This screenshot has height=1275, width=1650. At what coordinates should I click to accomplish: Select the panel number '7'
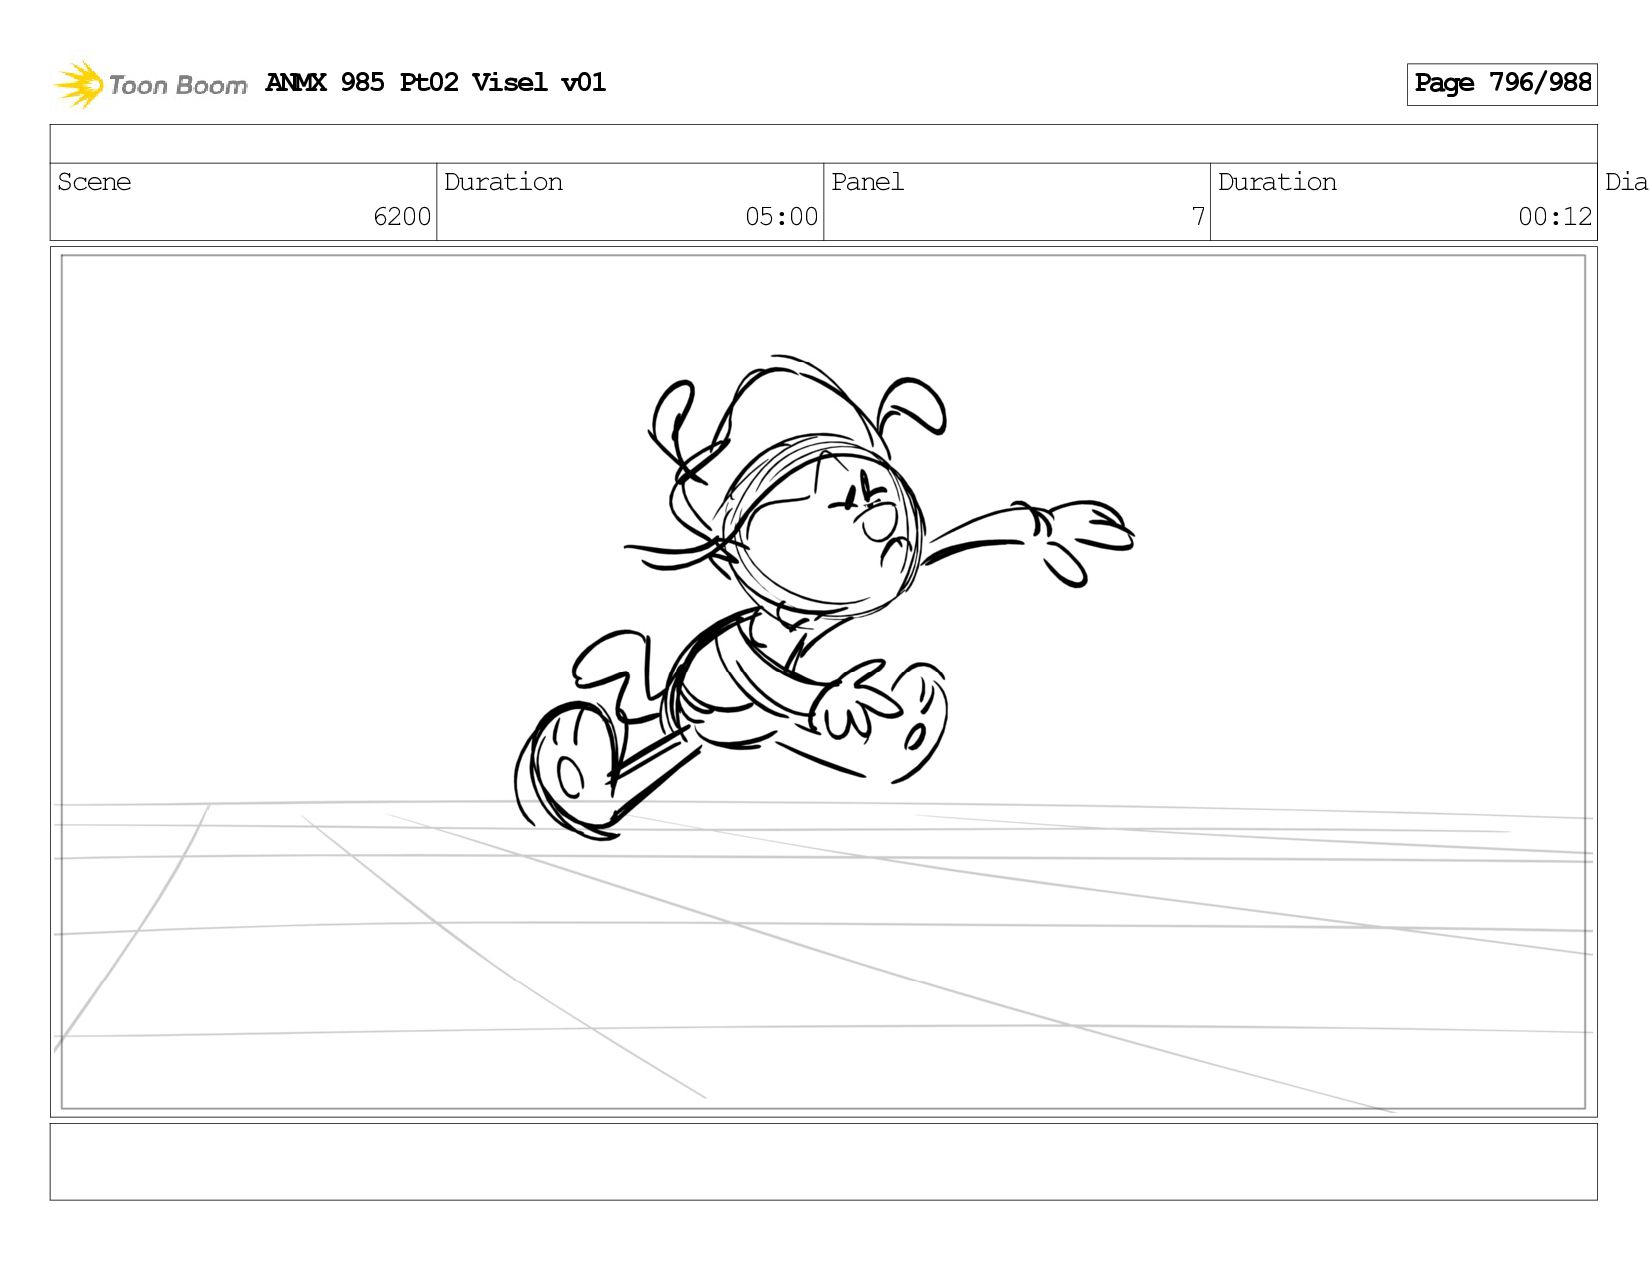pyautogui.click(x=1198, y=217)
